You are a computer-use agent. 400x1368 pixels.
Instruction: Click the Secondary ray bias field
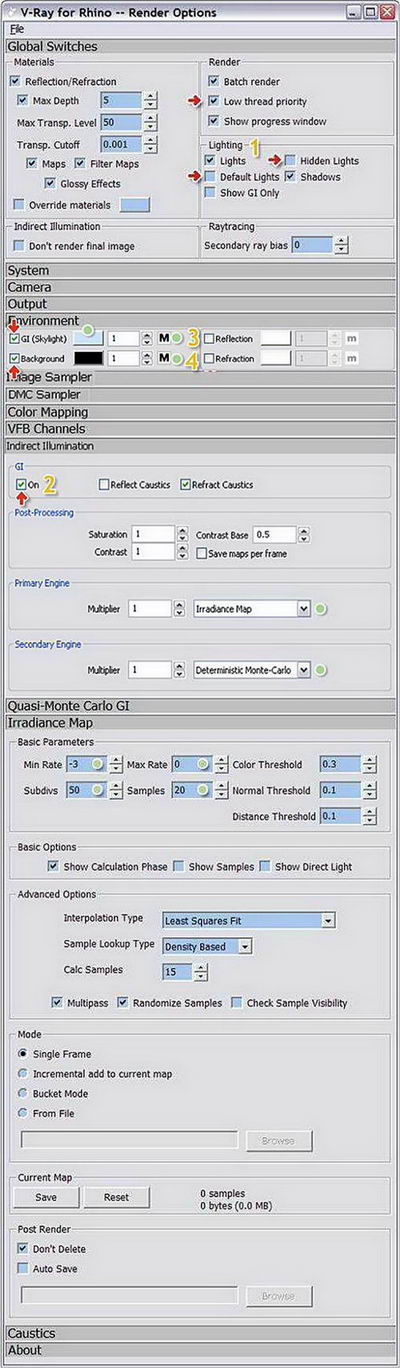point(311,244)
